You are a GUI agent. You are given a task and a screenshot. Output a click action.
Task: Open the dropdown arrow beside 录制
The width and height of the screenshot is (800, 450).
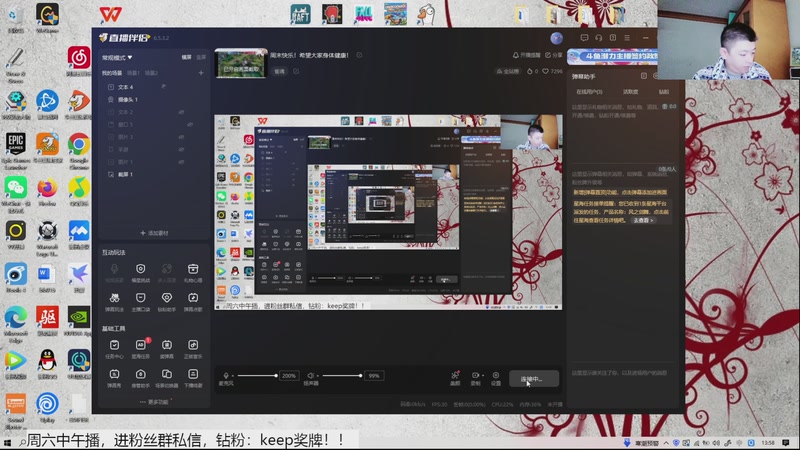coord(483,376)
